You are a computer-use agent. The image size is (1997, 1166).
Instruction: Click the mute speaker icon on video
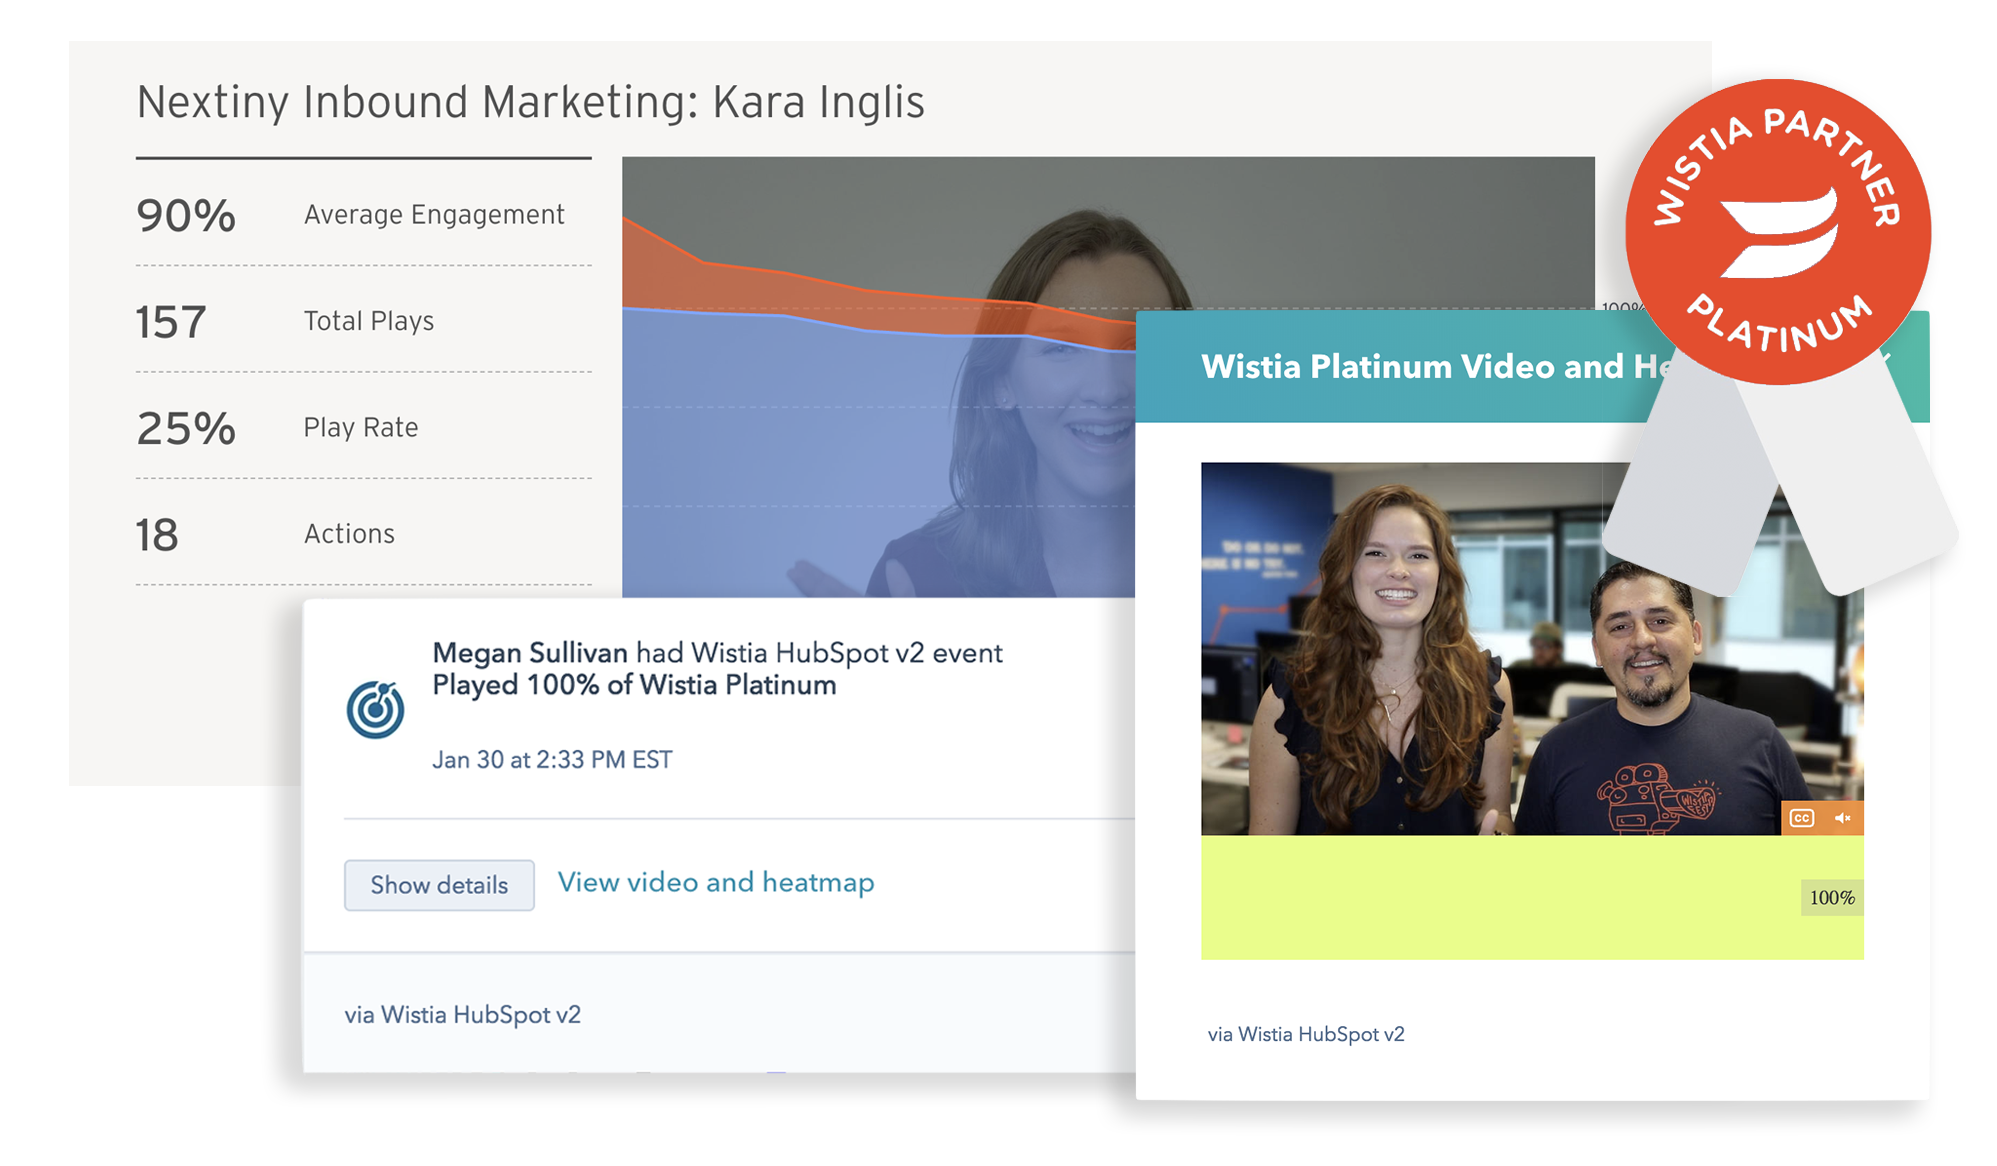click(1842, 818)
